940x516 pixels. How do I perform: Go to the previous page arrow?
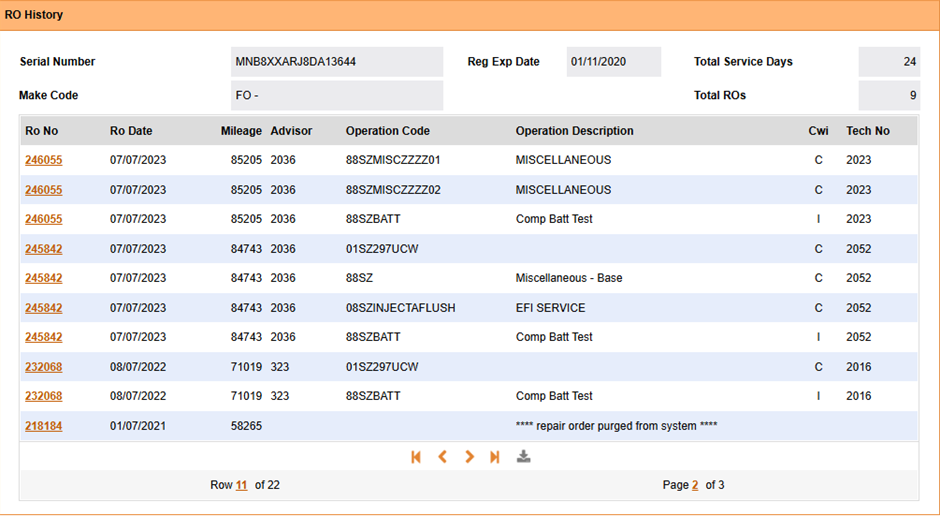click(x=442, y=457)
